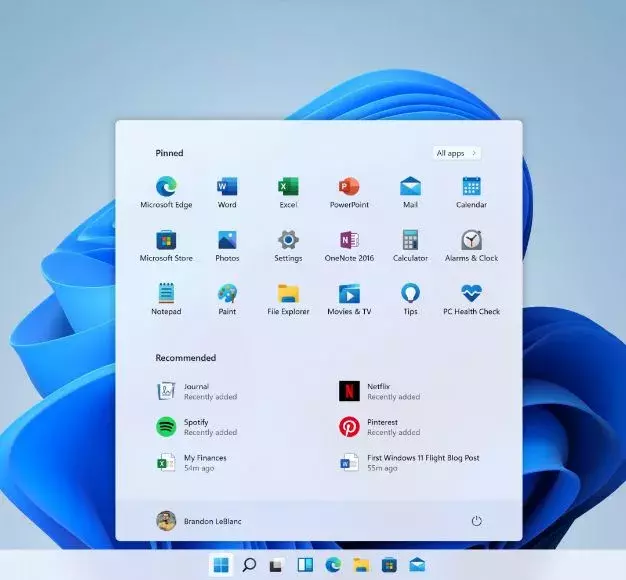Click the All apps button
Image resolution: width=626 pixels, height=580 pixels.
click(456, 153)
